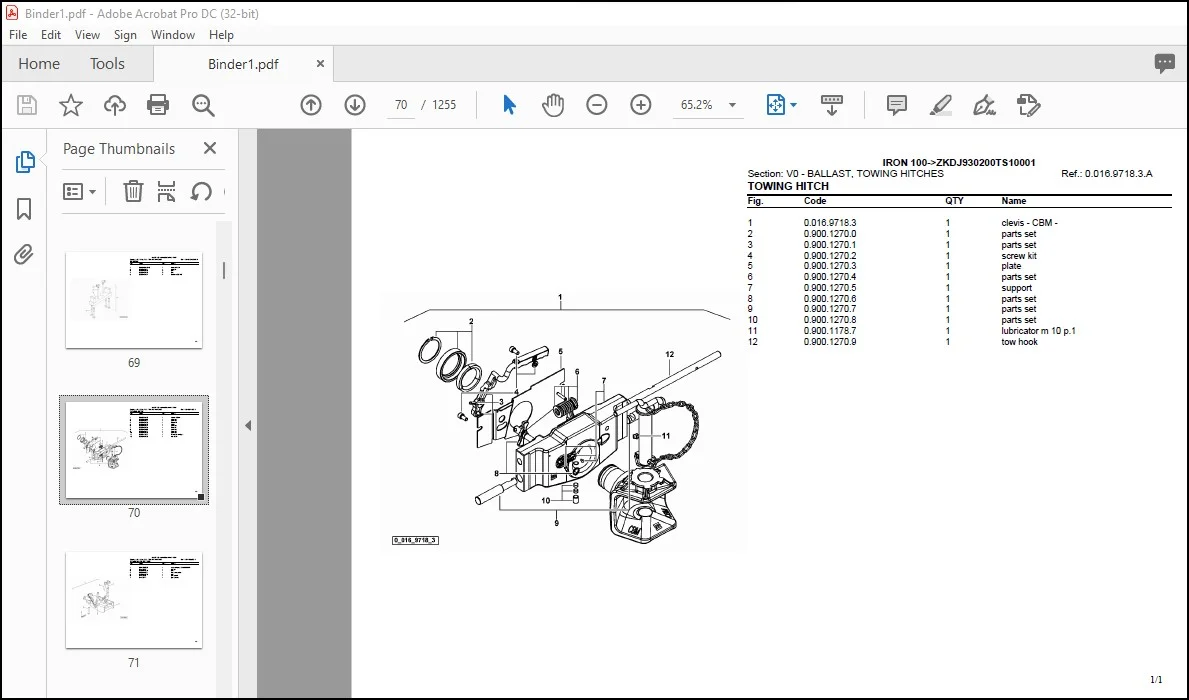Viewport: 1189px width, 700px height.
Task: Open the zoom level 65.2% dropdown
Action: [x=733, y=105]
